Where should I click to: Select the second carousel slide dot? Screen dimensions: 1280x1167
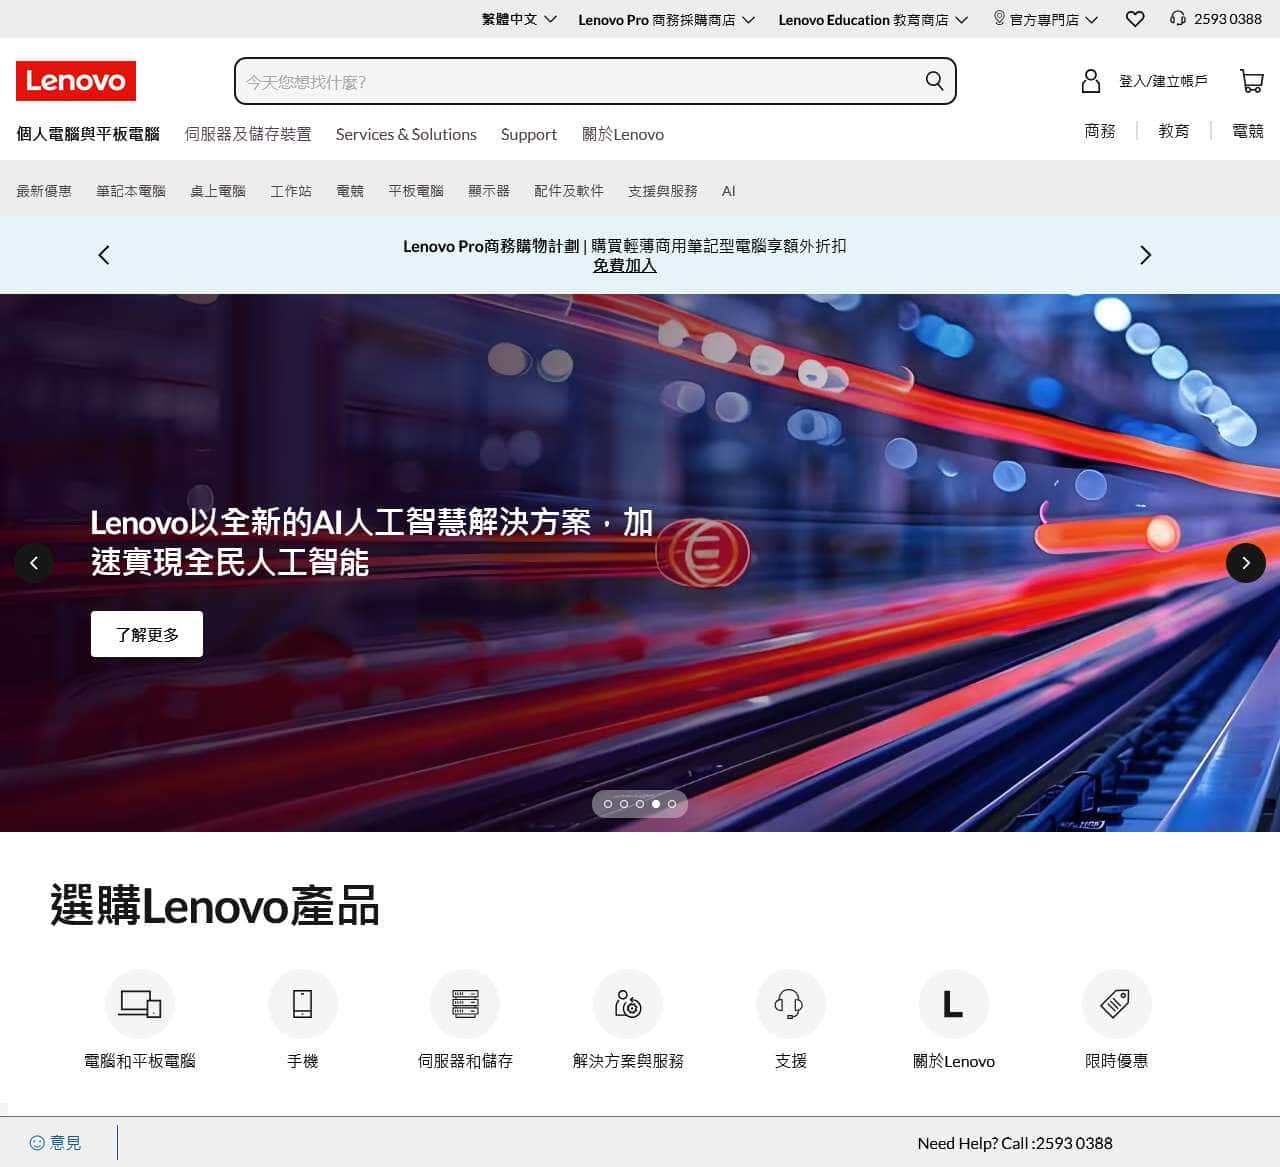[624, 804]
